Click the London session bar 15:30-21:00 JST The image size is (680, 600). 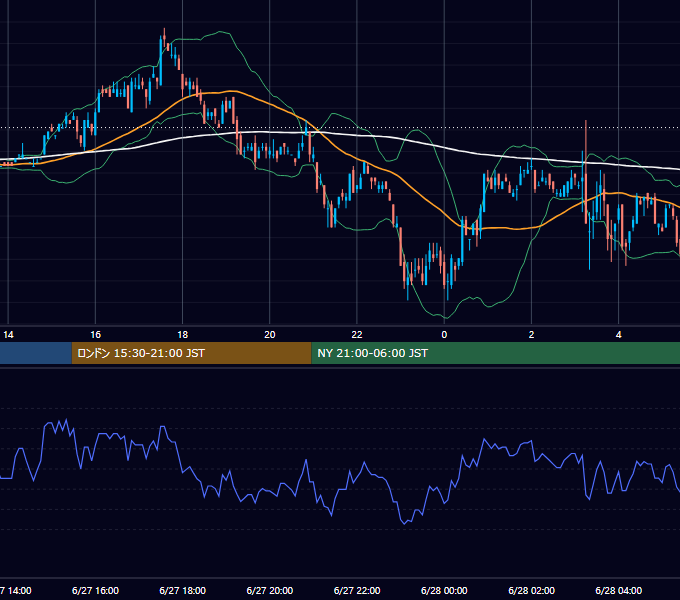(191, 353)
